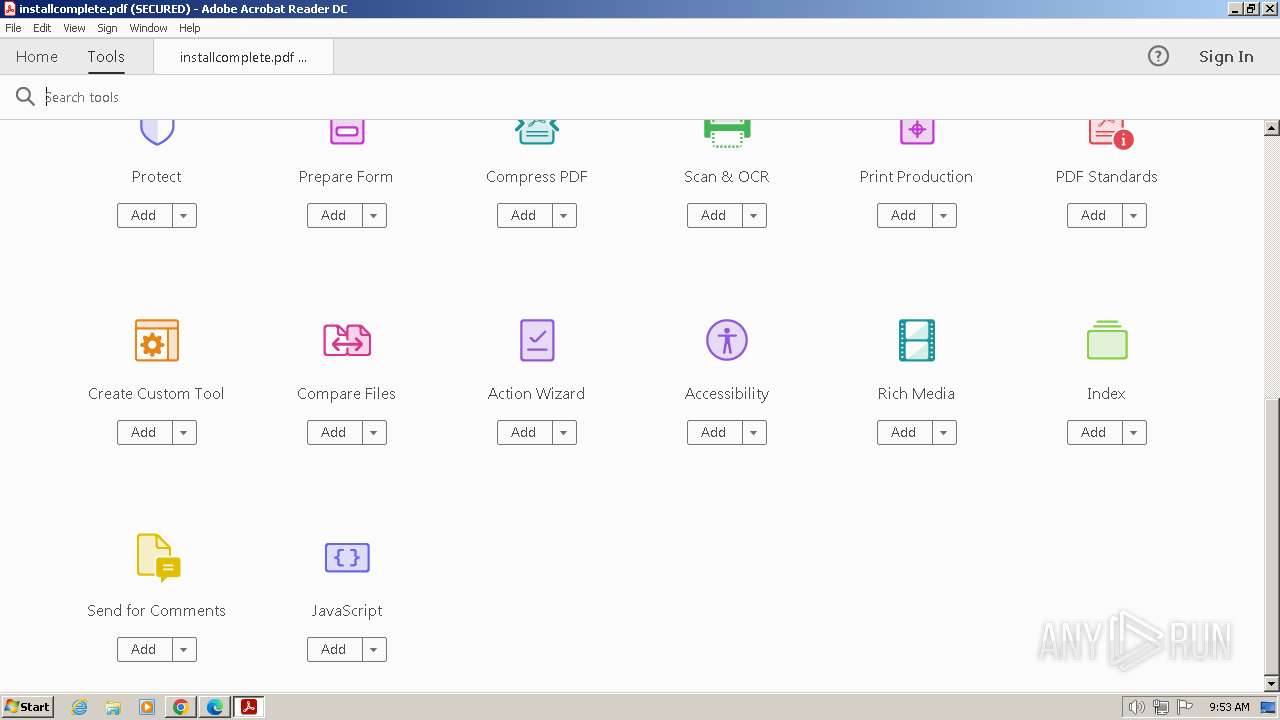The image size is (1280, 720).
Task: Switch to the Home tab
Action: coord(37,57)
